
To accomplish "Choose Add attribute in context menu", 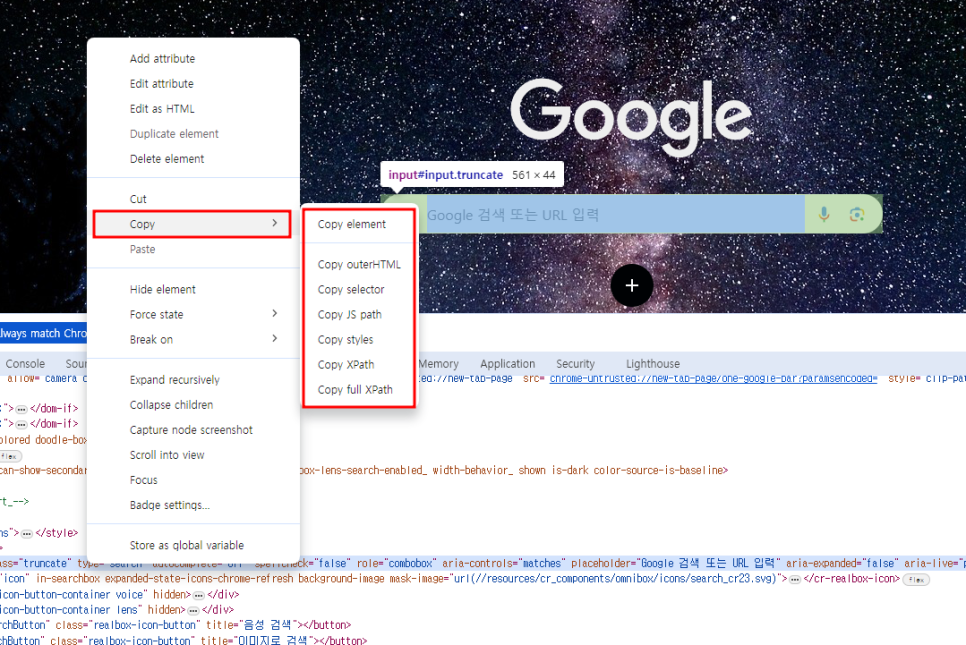I will click(x=162, y=59).
